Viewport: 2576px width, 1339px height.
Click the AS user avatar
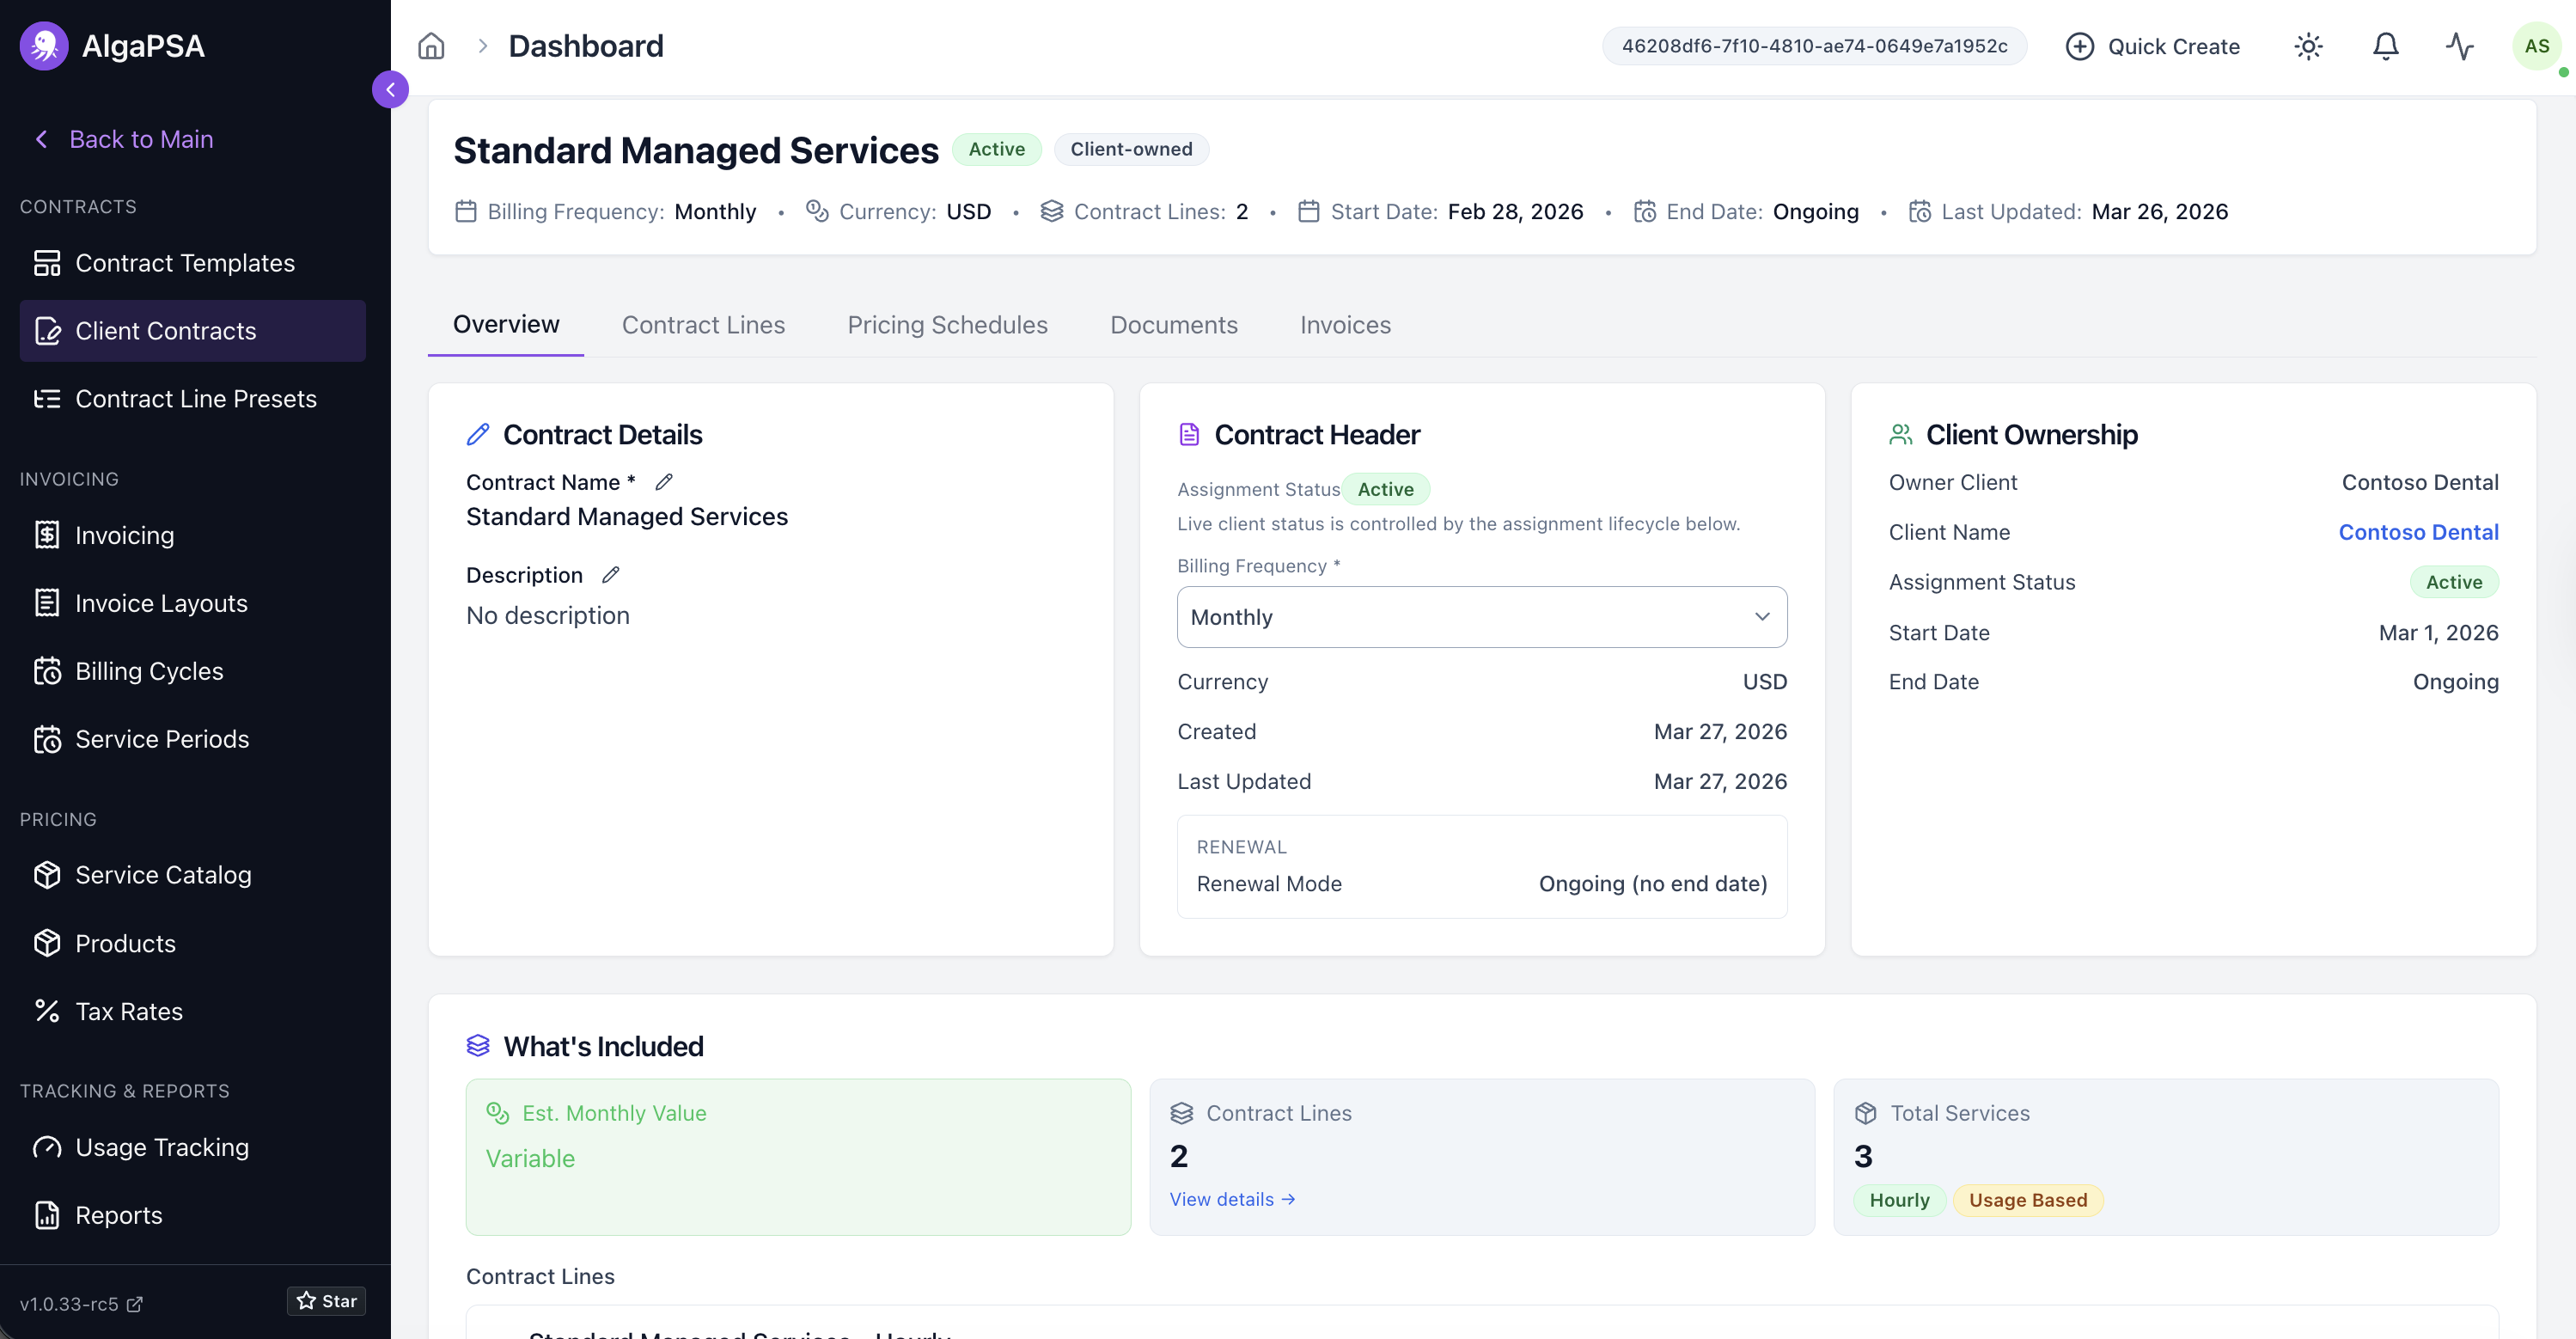[x=2536, y=46]
